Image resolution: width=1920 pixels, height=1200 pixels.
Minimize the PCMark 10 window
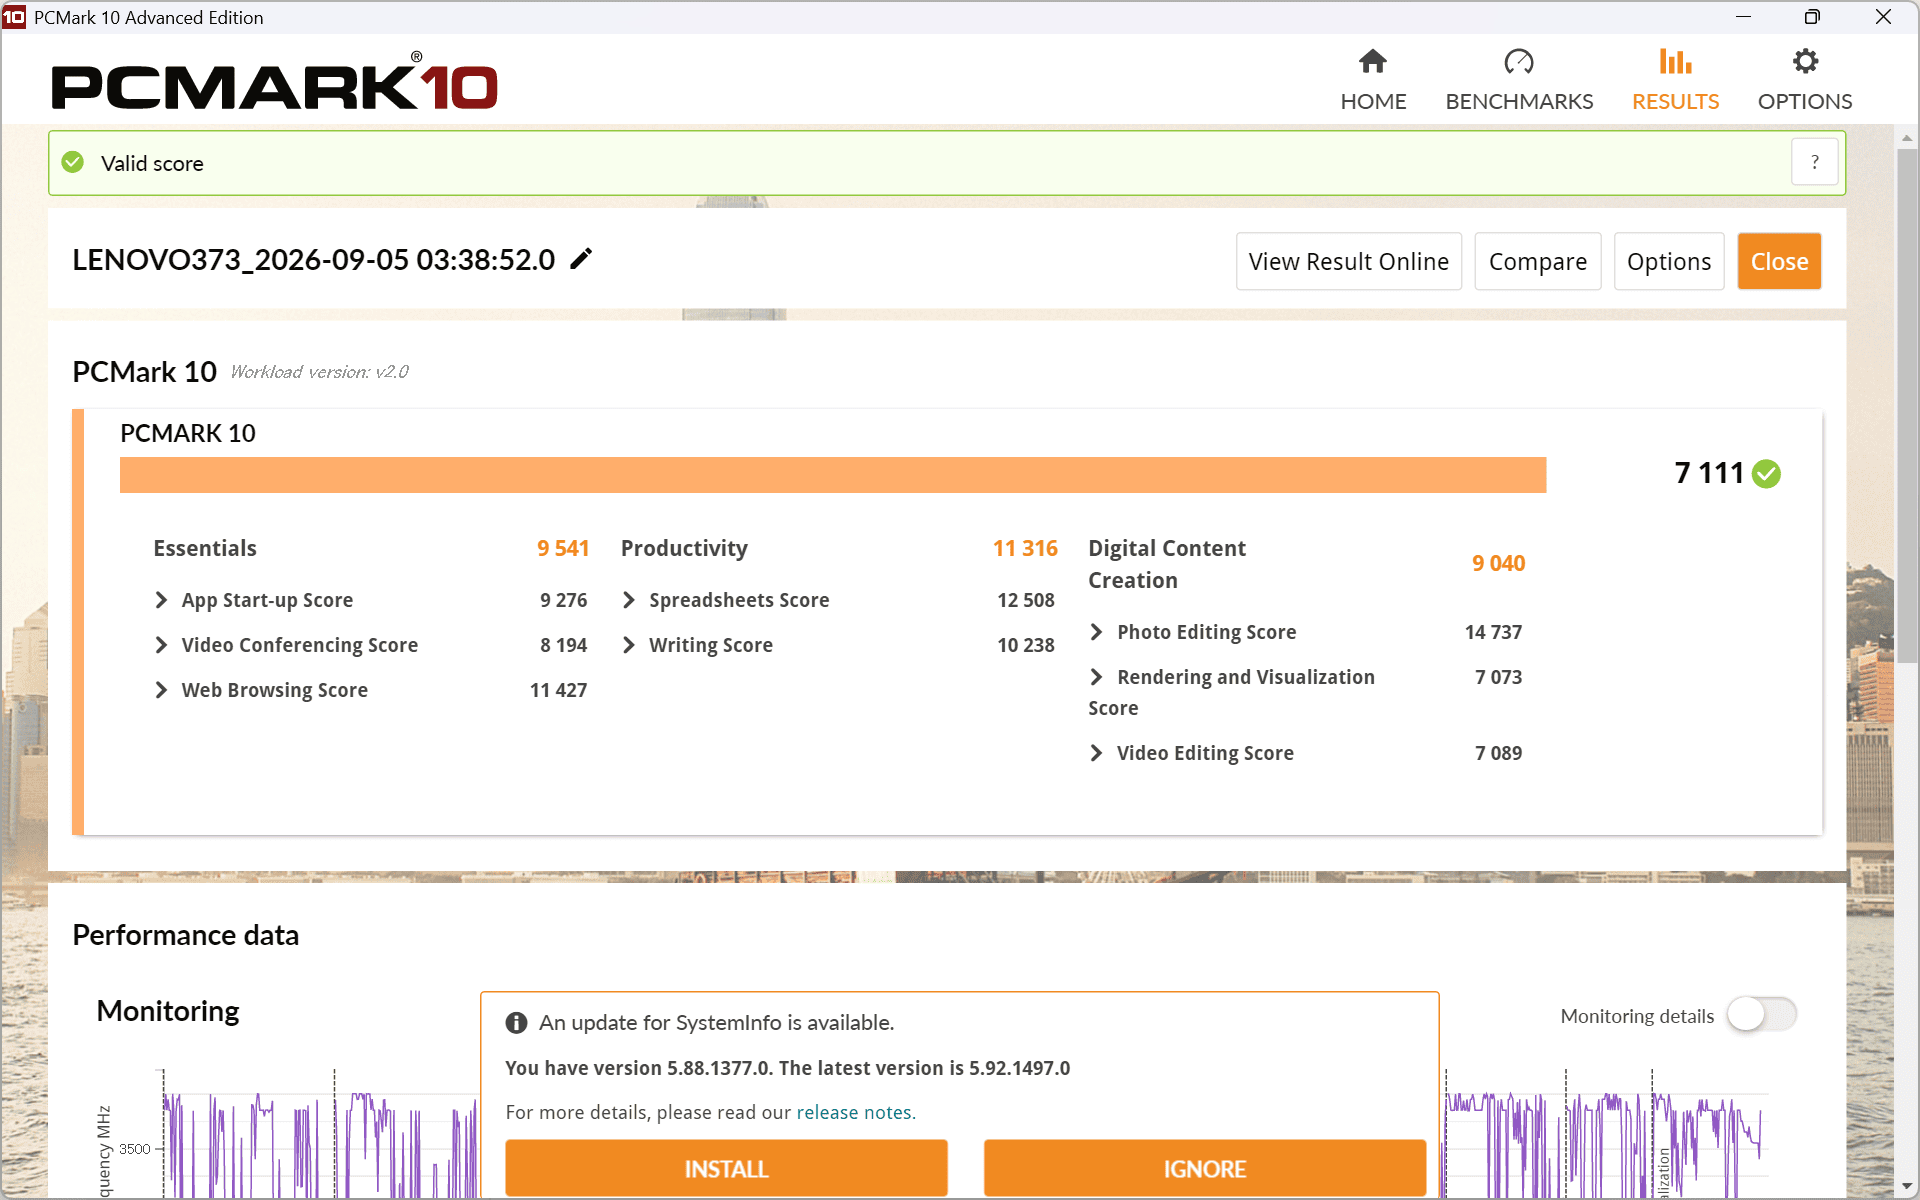[1743, 17]
